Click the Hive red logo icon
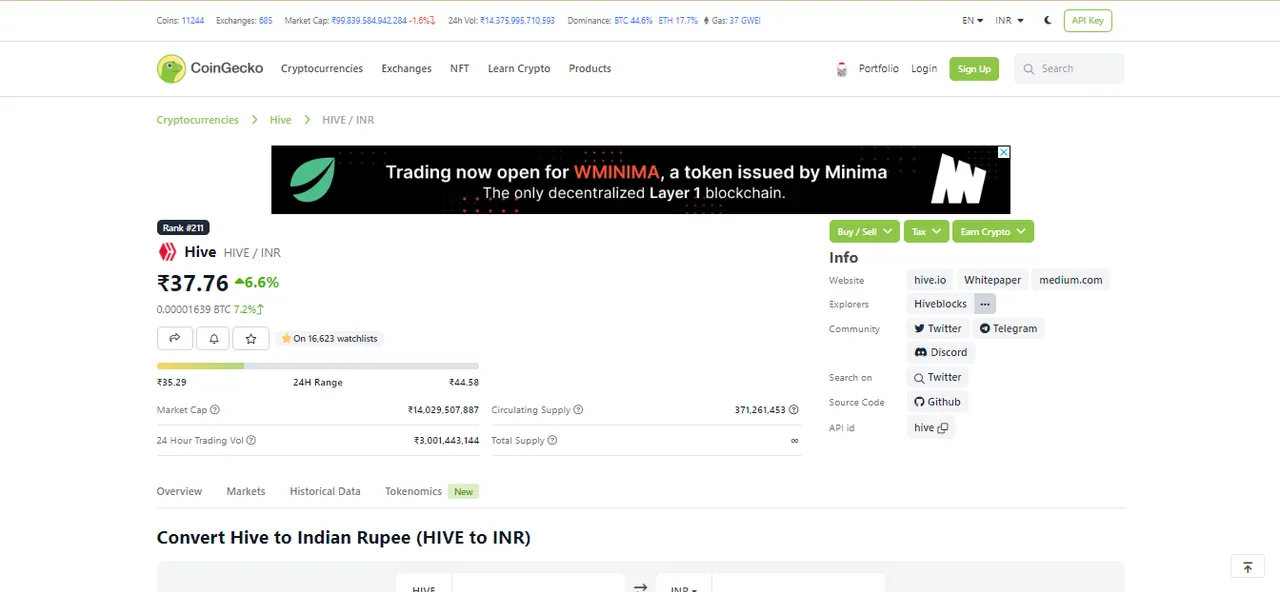 click(x=167, y=252)
